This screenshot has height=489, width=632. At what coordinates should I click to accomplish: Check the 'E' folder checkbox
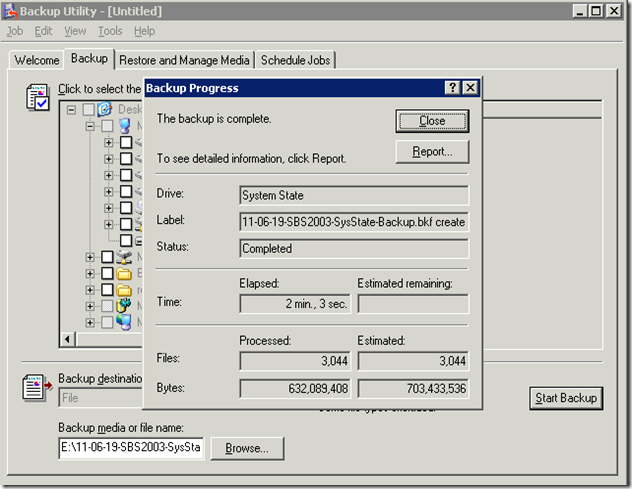(x=107, y=273)
